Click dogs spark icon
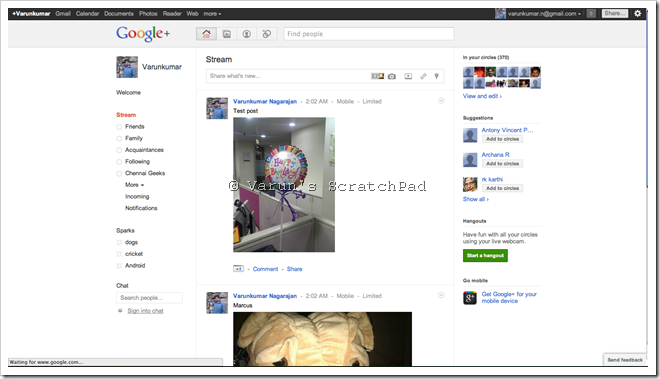The width and height of the screenshot is (660, 379). coord(120,243)
